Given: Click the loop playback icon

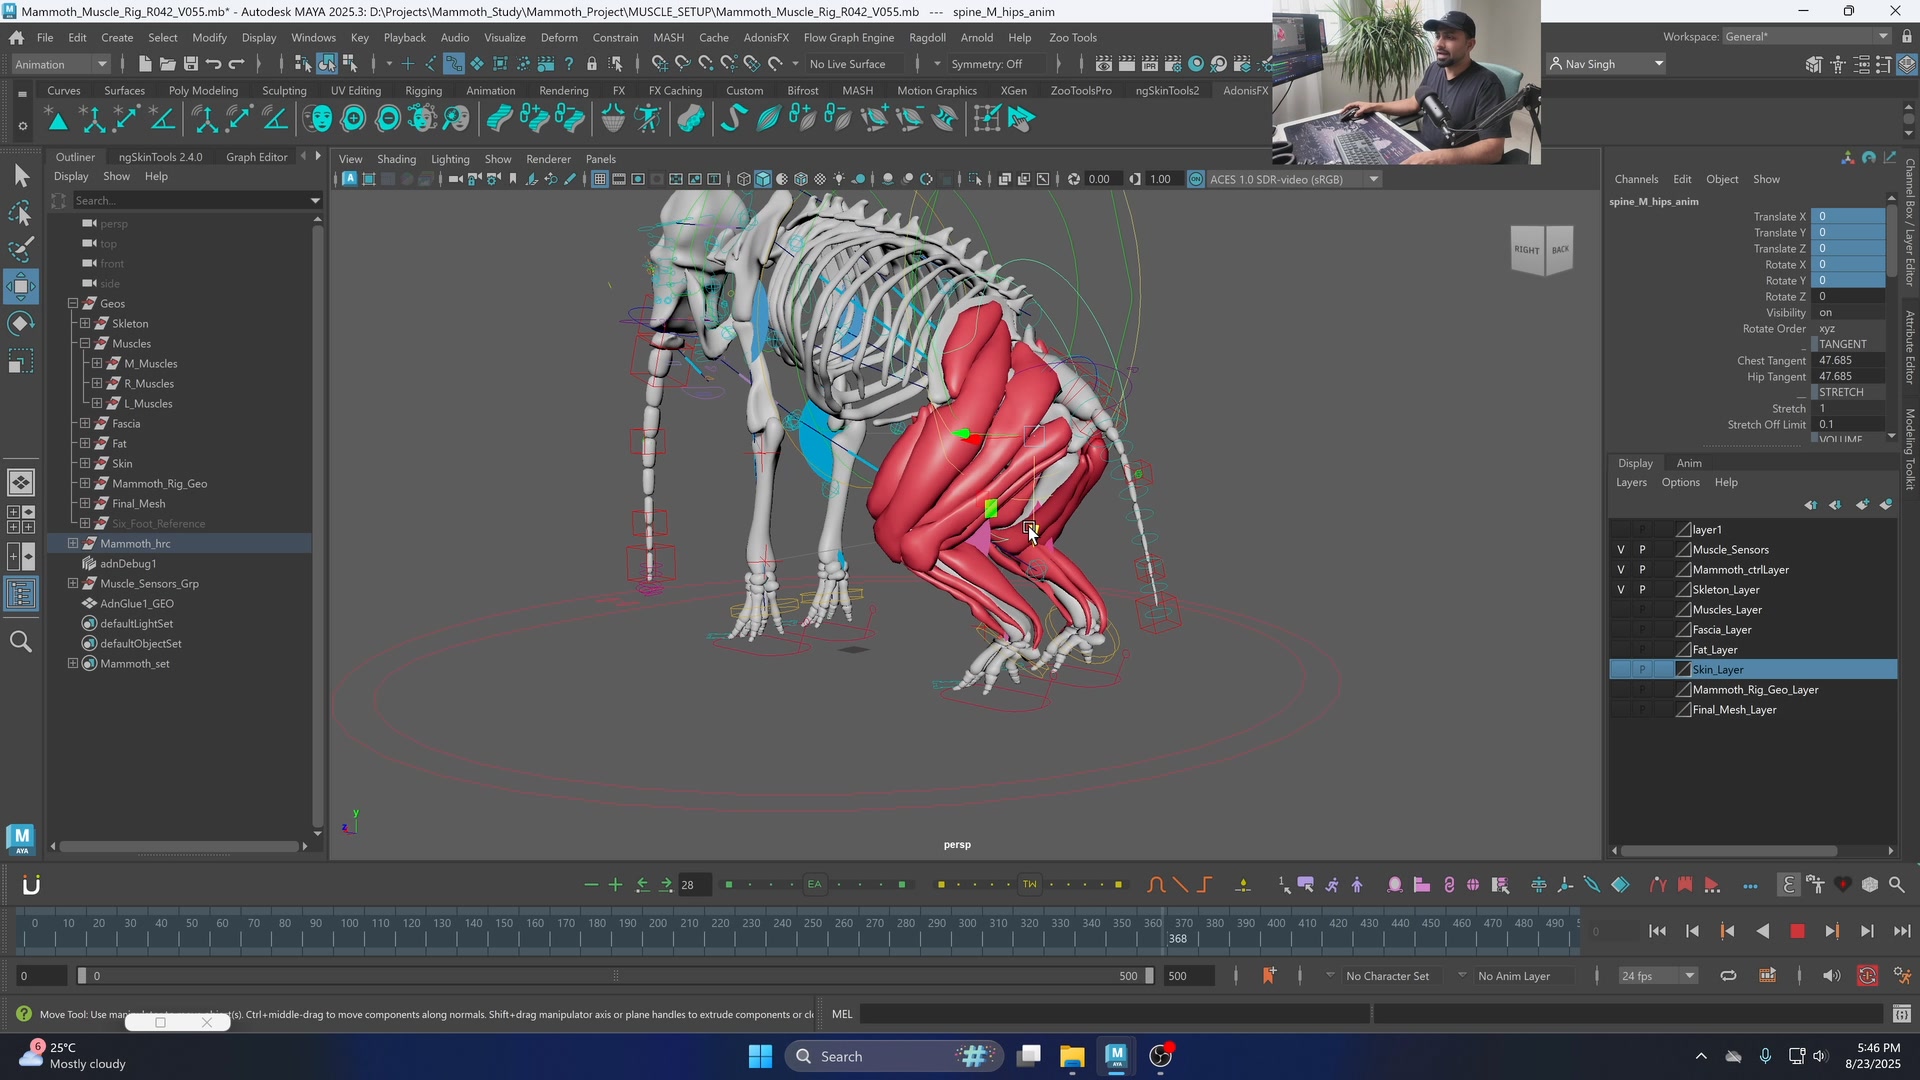Looking at the screenshot, I should (x=1728, y=976).
